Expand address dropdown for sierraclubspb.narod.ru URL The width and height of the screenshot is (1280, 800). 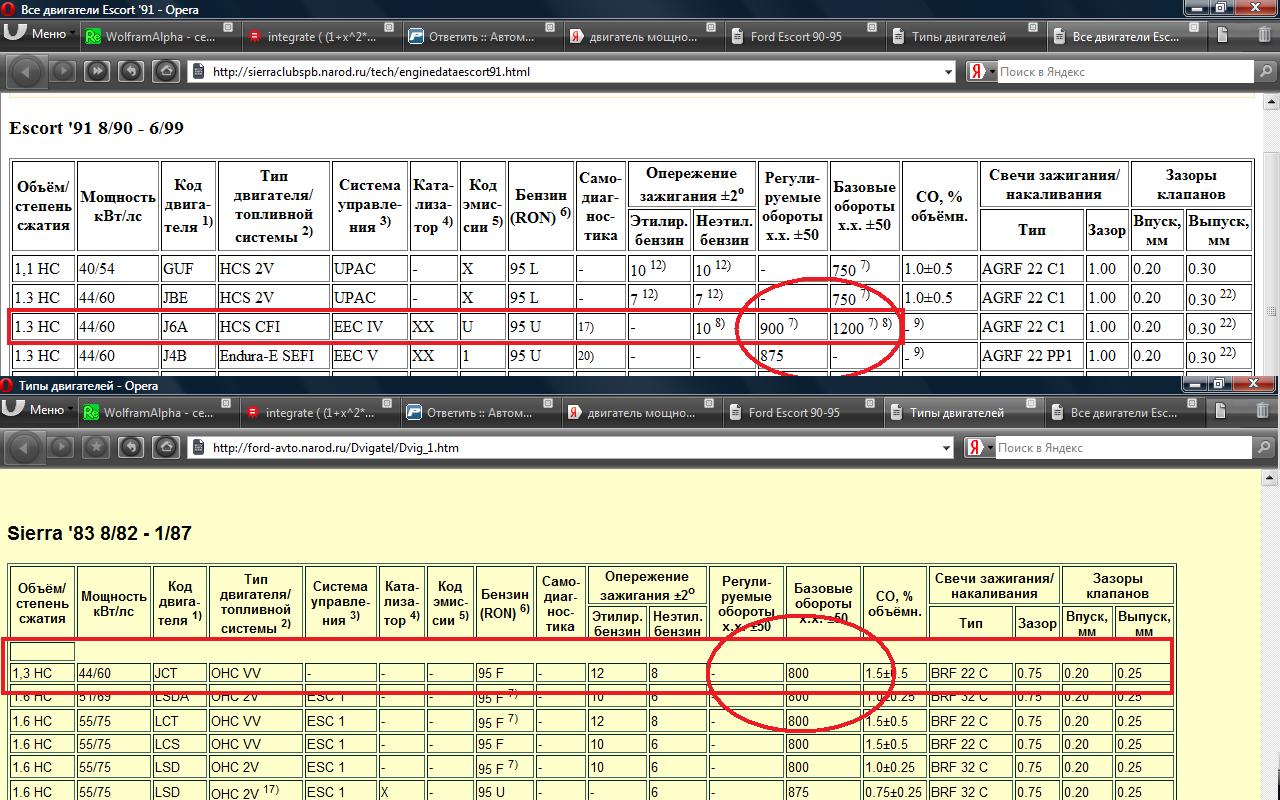pyautogui.click(x=948, y=72)
